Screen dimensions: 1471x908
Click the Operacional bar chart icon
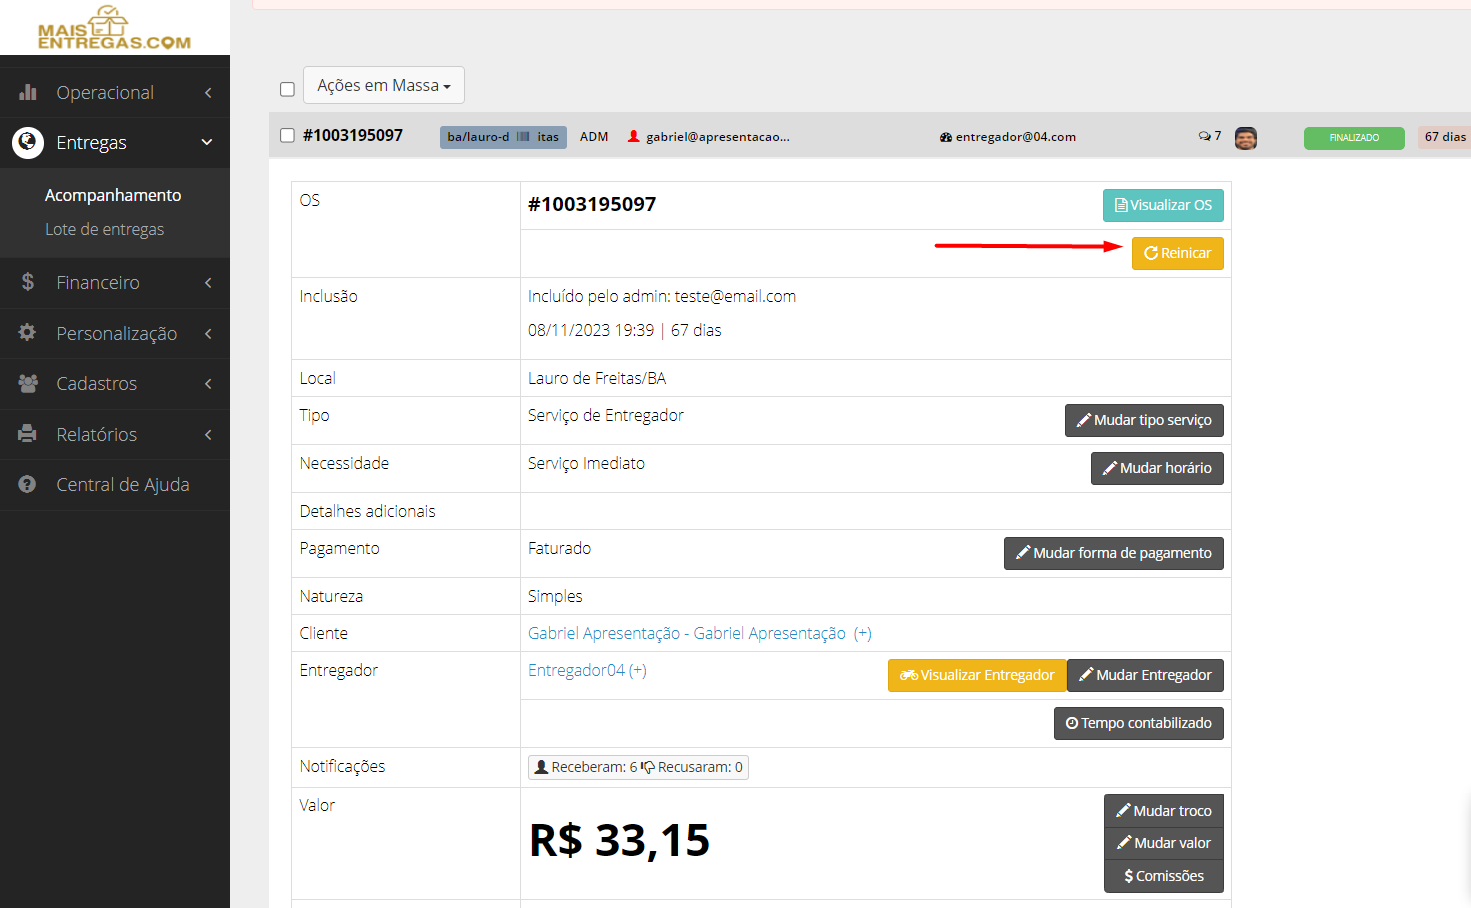click(x=28, y=92)
